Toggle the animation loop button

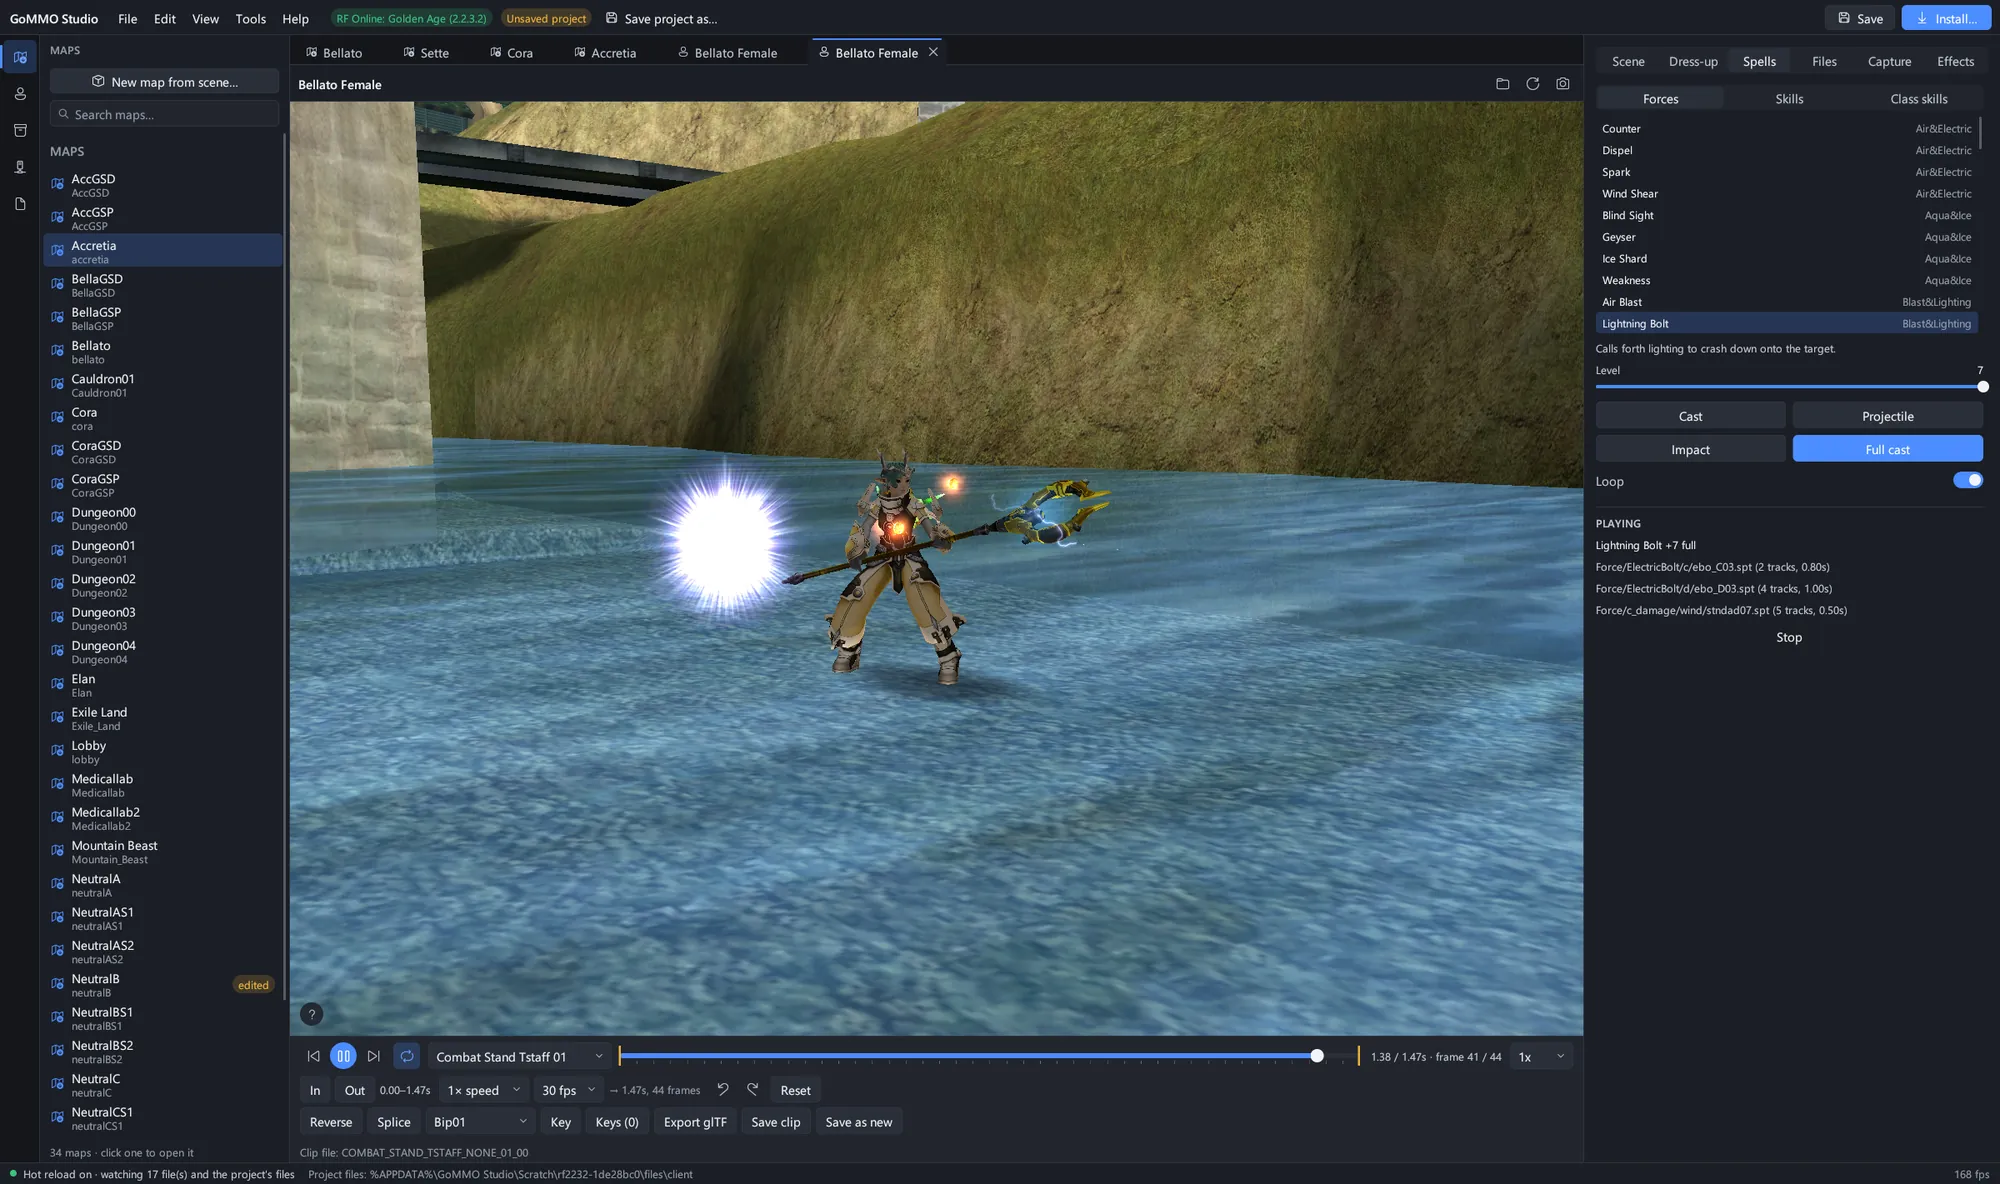coord(407,1056)
